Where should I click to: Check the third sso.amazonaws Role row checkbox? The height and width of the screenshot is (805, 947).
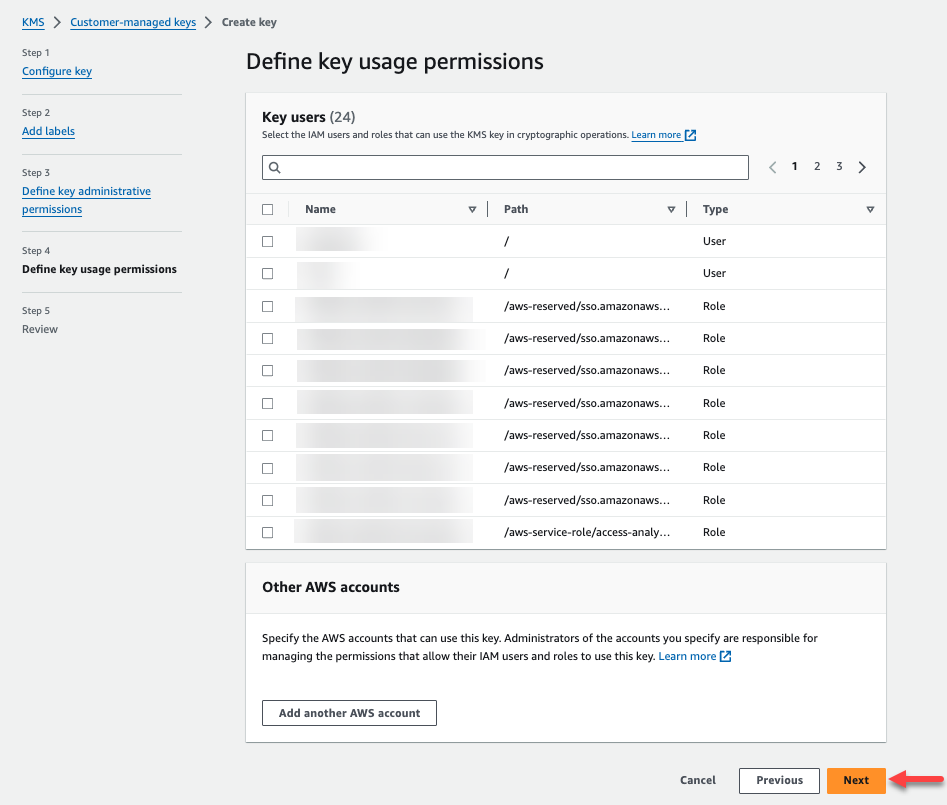click(268, 371)
